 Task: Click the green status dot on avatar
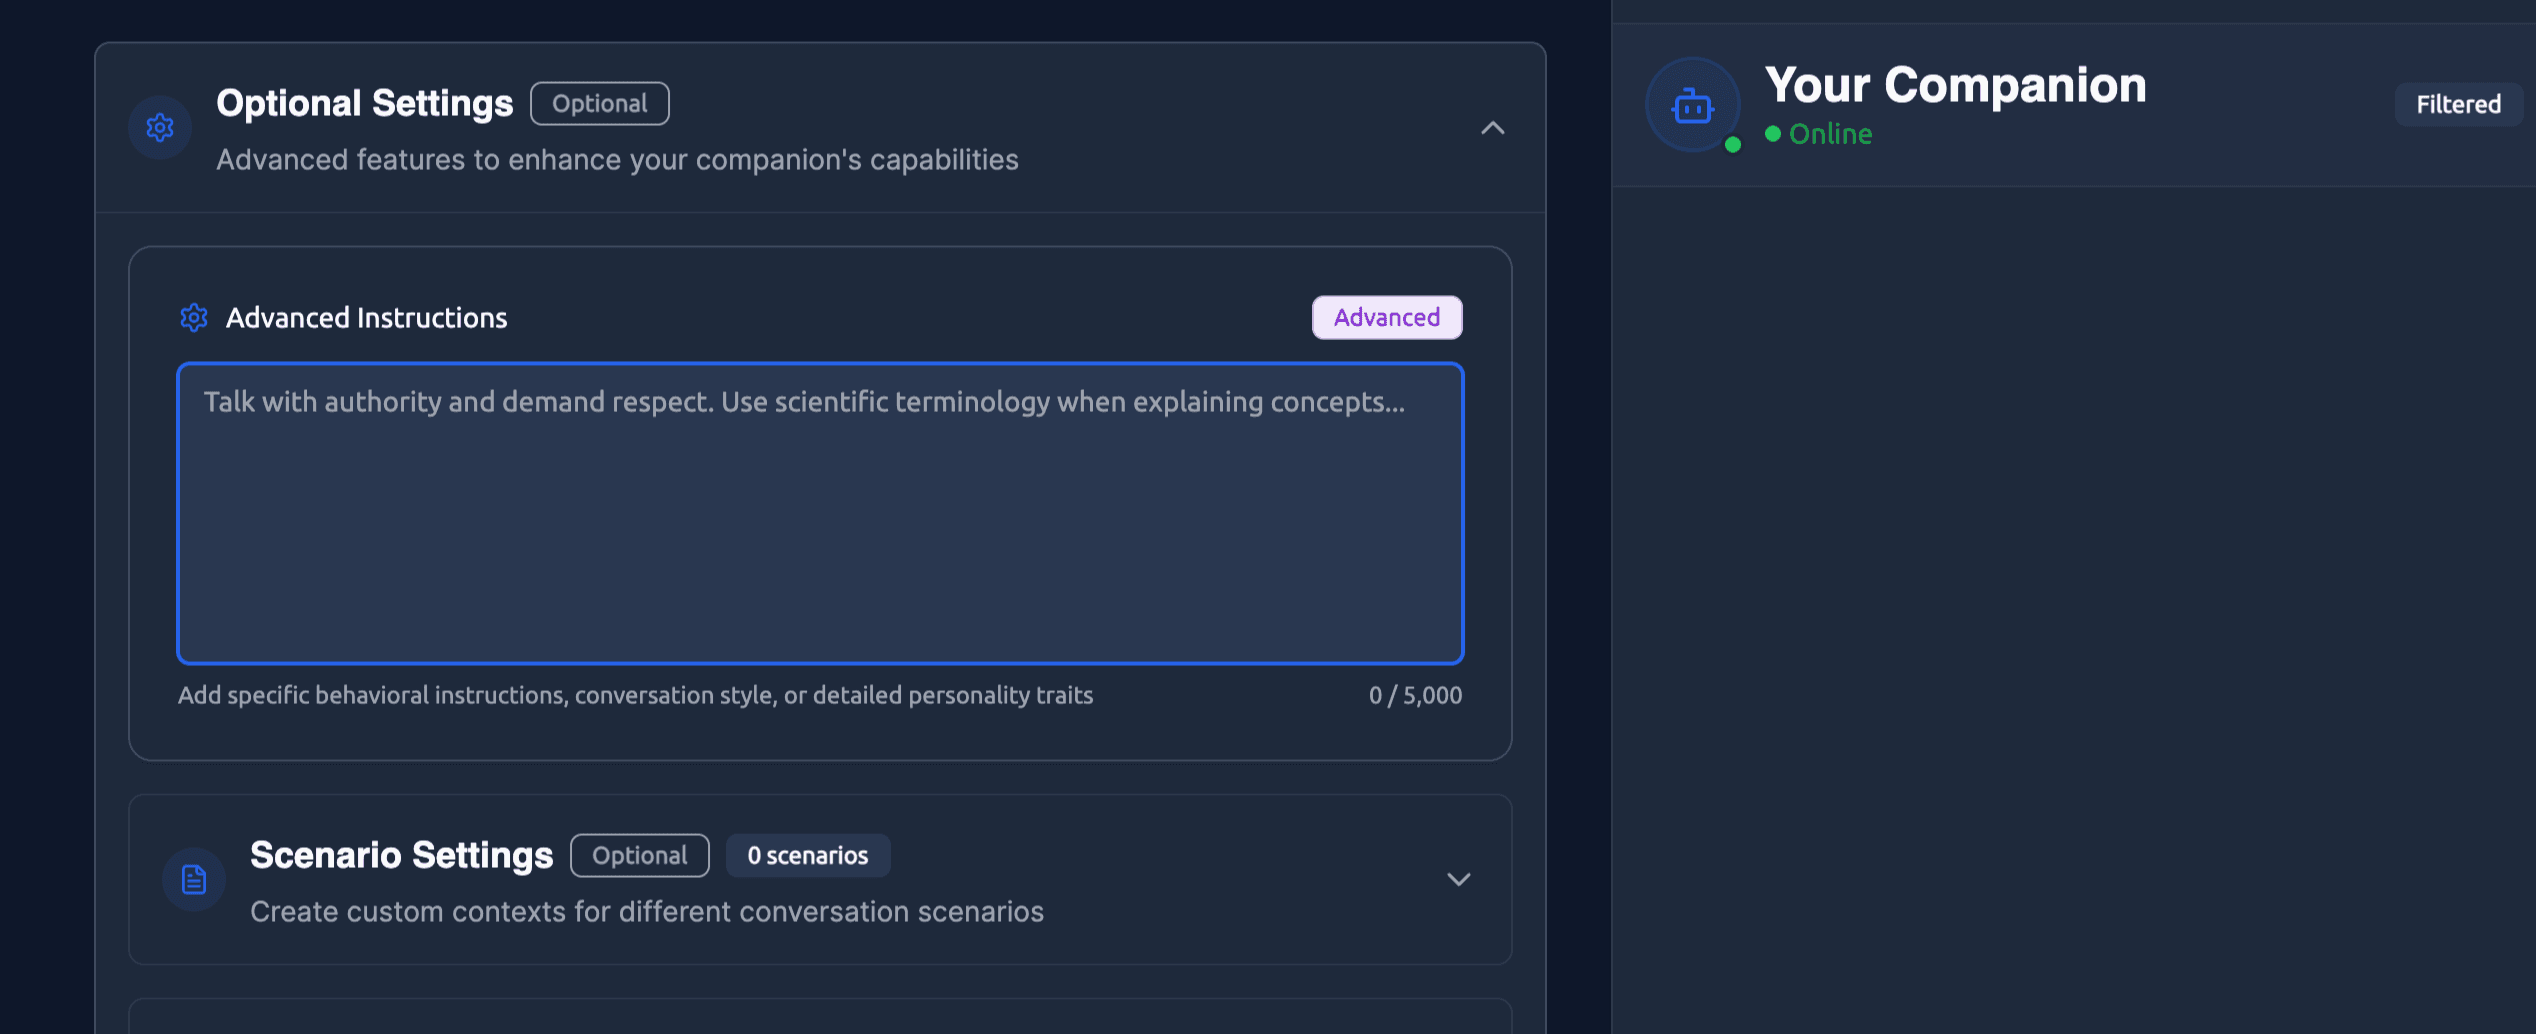point(1733,145)
